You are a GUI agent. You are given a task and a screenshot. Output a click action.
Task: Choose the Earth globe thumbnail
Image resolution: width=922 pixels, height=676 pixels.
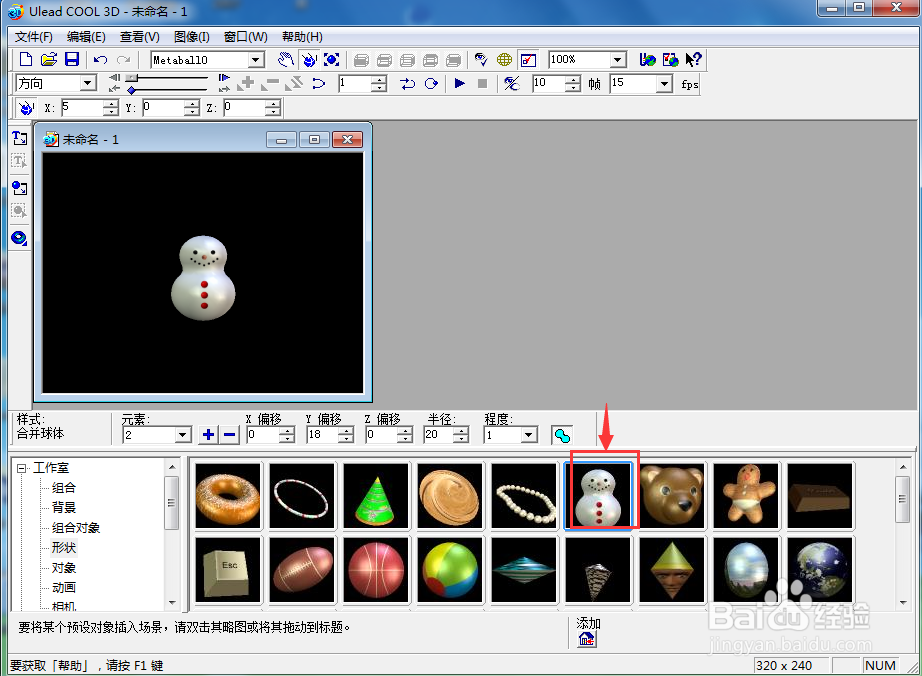pos(820,570)
